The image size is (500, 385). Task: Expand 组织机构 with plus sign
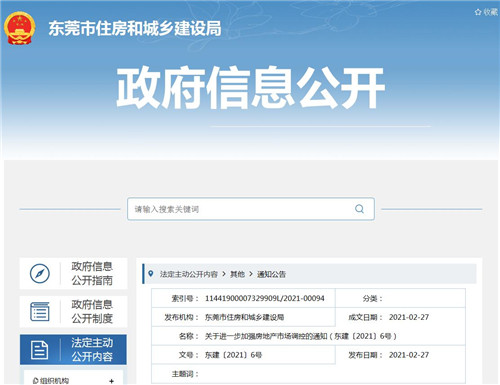pyautogui.click(x=111, y=381)
